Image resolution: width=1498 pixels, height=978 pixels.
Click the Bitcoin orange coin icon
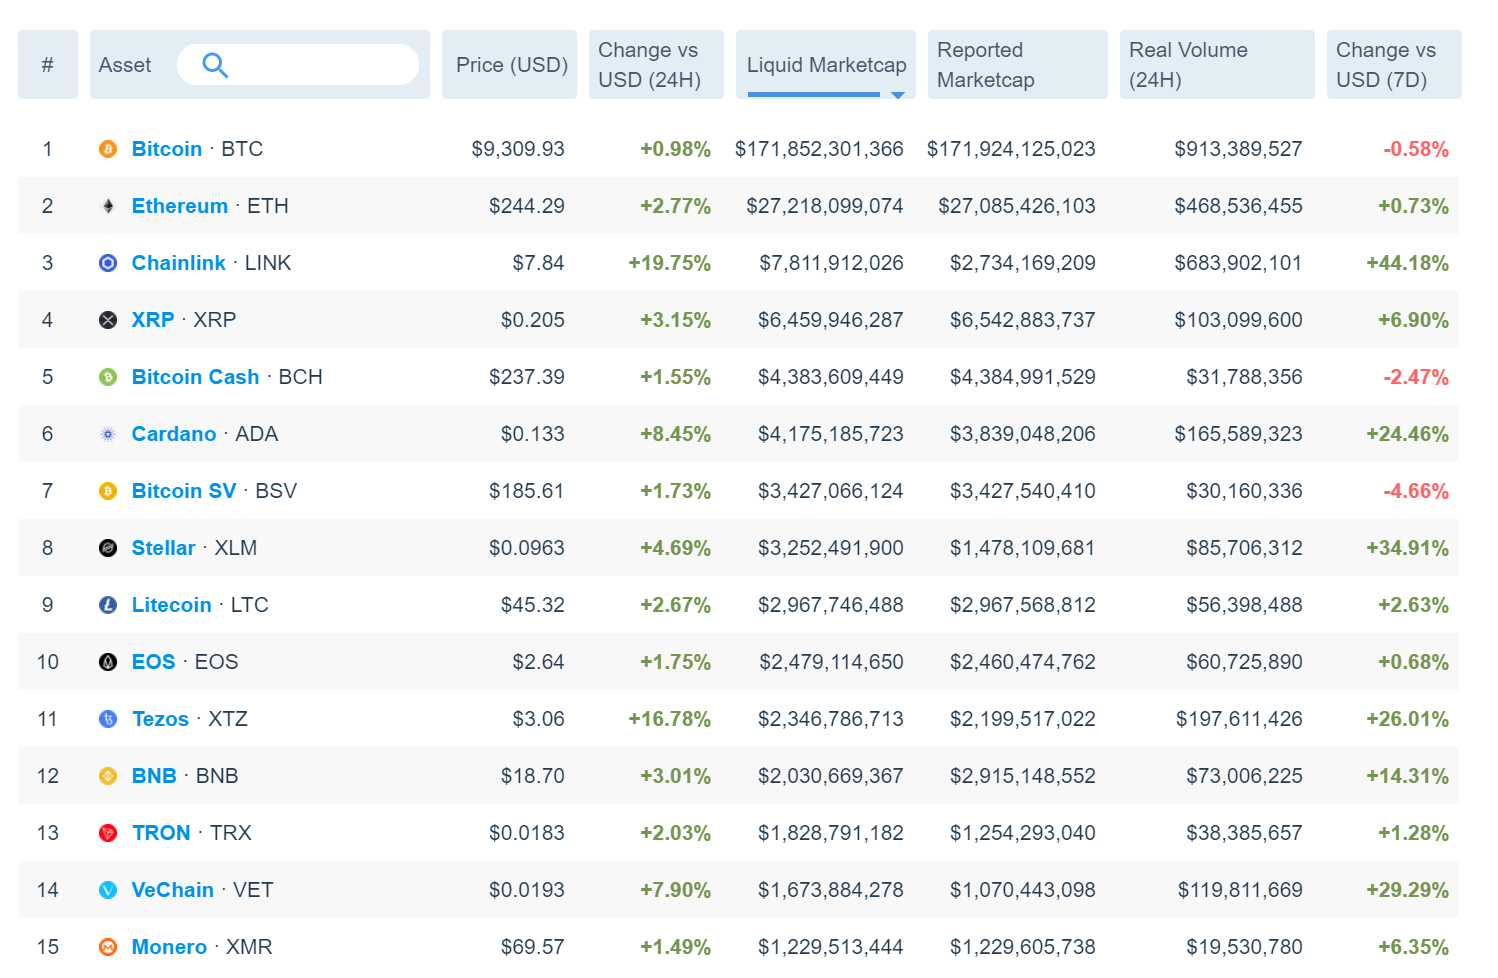[x=108, y=149]
